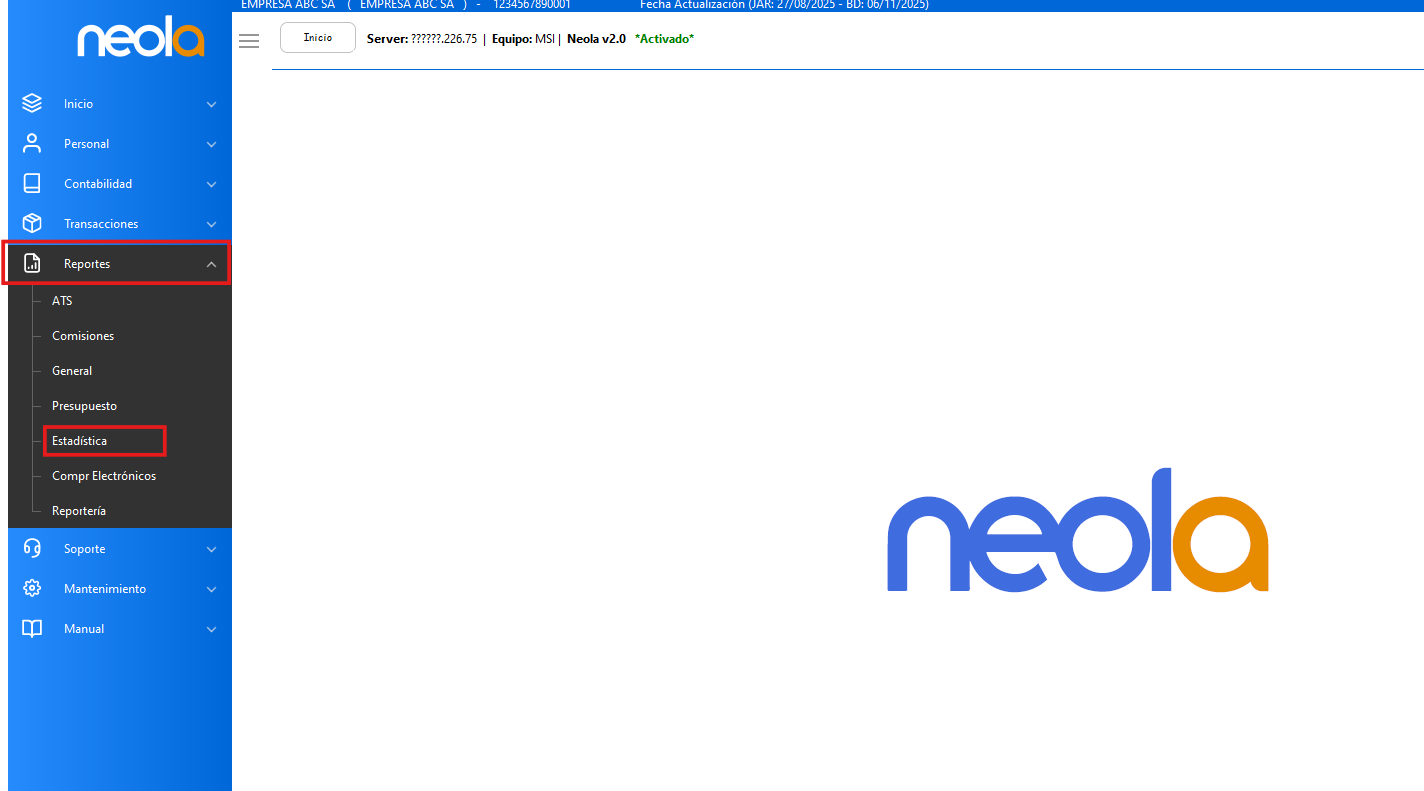Open the ATS report submenu item

62,301
